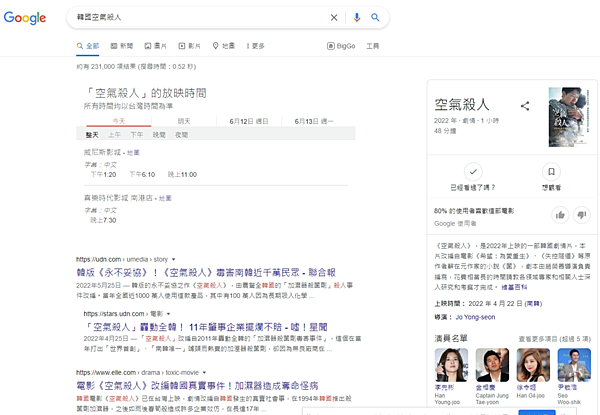Click thumbs up to like movie
600x415 pixels.
pos(560,215)
